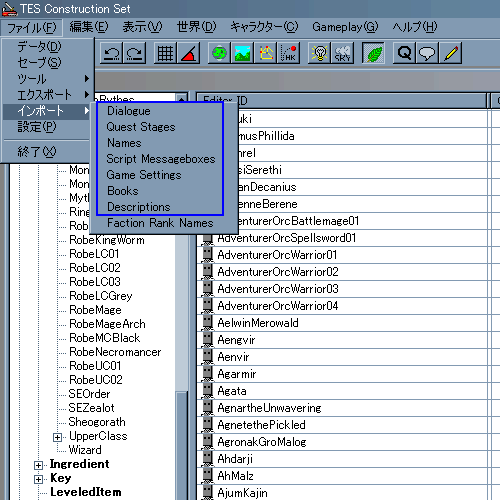500x500 pixels.
Task: Select RobeKingWorm in the tree
Action: pyautogui.click(x=107, y=240)
